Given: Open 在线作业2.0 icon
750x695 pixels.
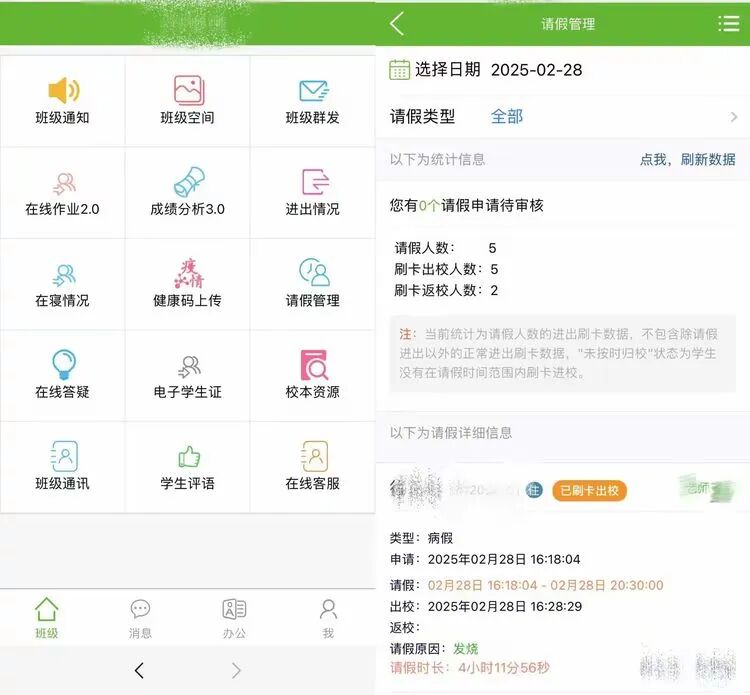Looking at the screenshot, I should point(64,185).
